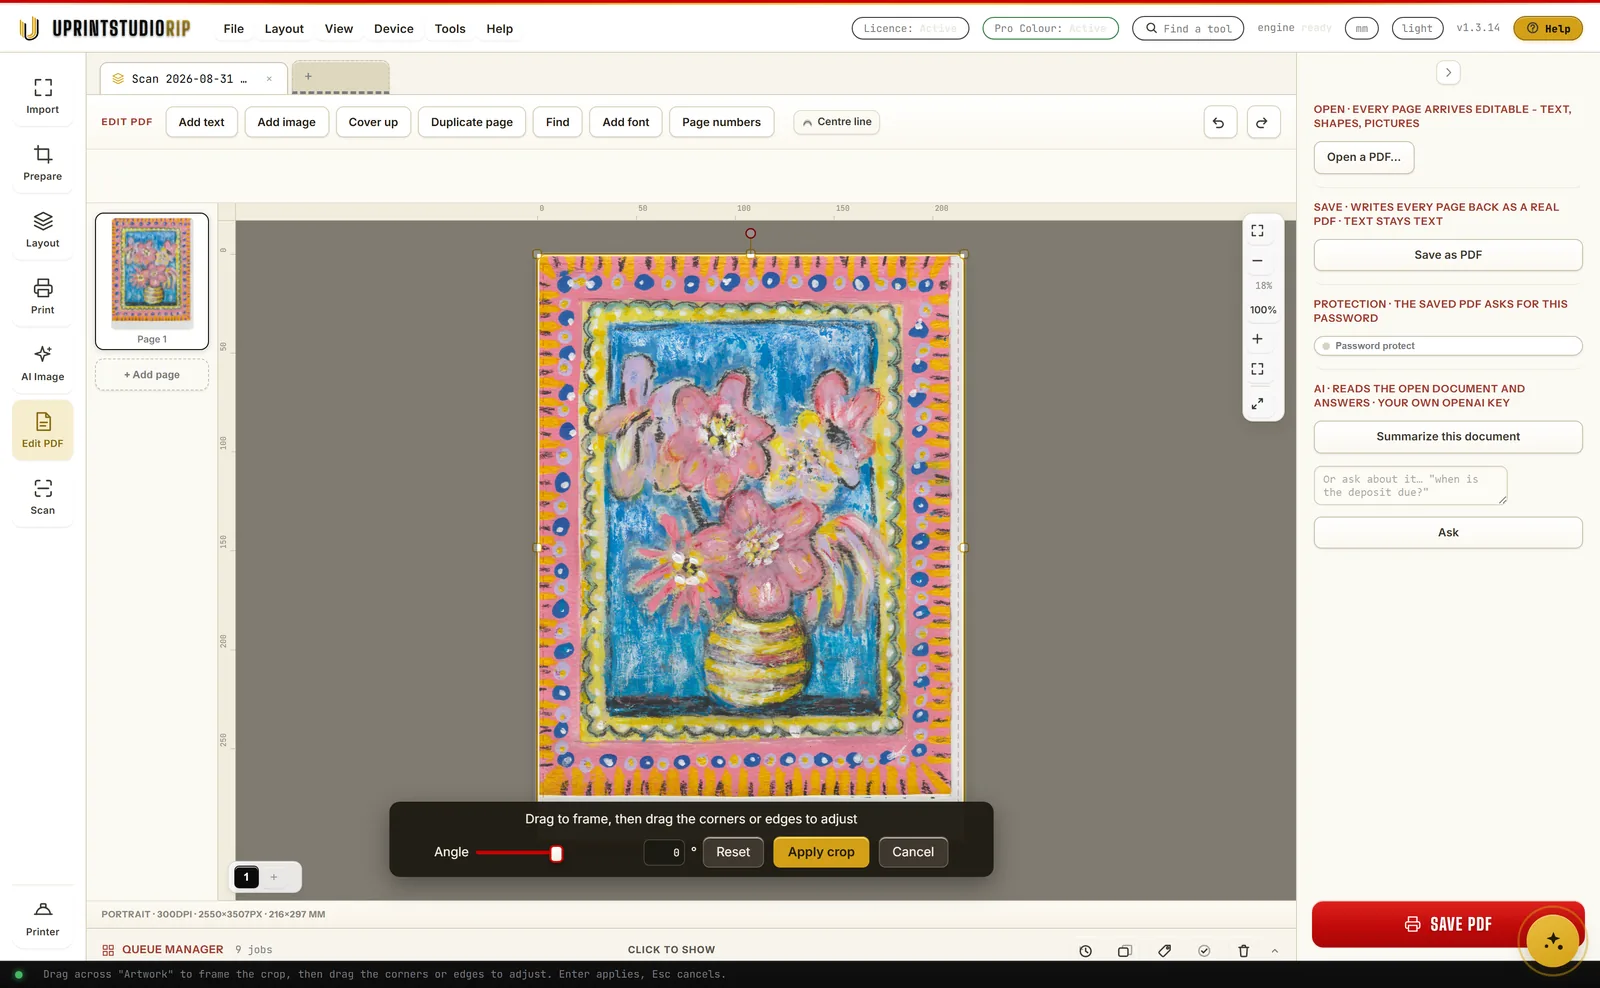Open the Printer settings in the sidebar
Viewport: 1600px width, 988px height.
[42, 919]
